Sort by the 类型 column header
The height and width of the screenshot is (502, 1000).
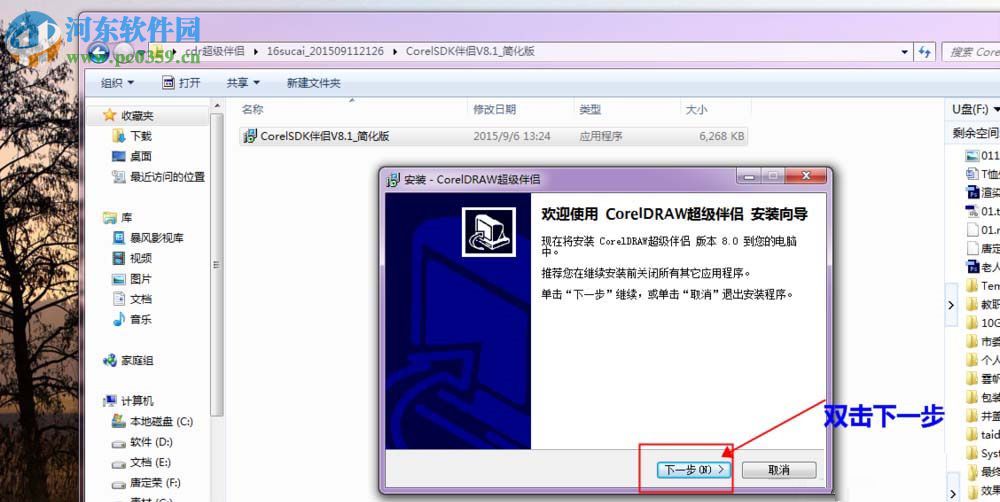click(x=590, y=109)
